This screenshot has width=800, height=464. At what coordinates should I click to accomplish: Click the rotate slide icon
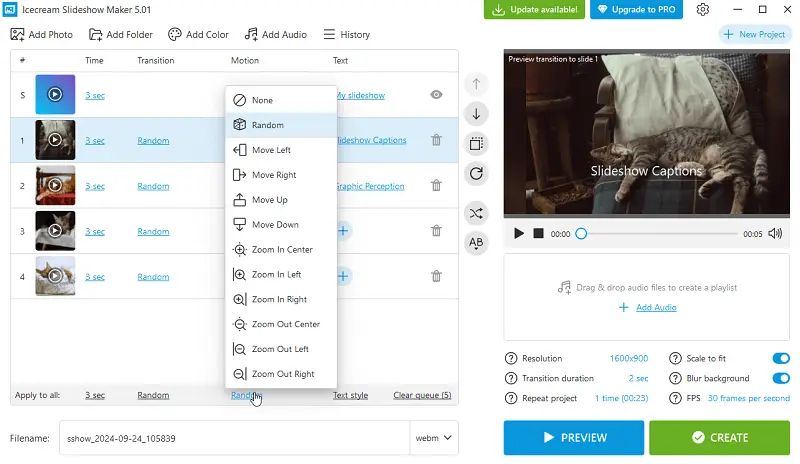point(476,173)
